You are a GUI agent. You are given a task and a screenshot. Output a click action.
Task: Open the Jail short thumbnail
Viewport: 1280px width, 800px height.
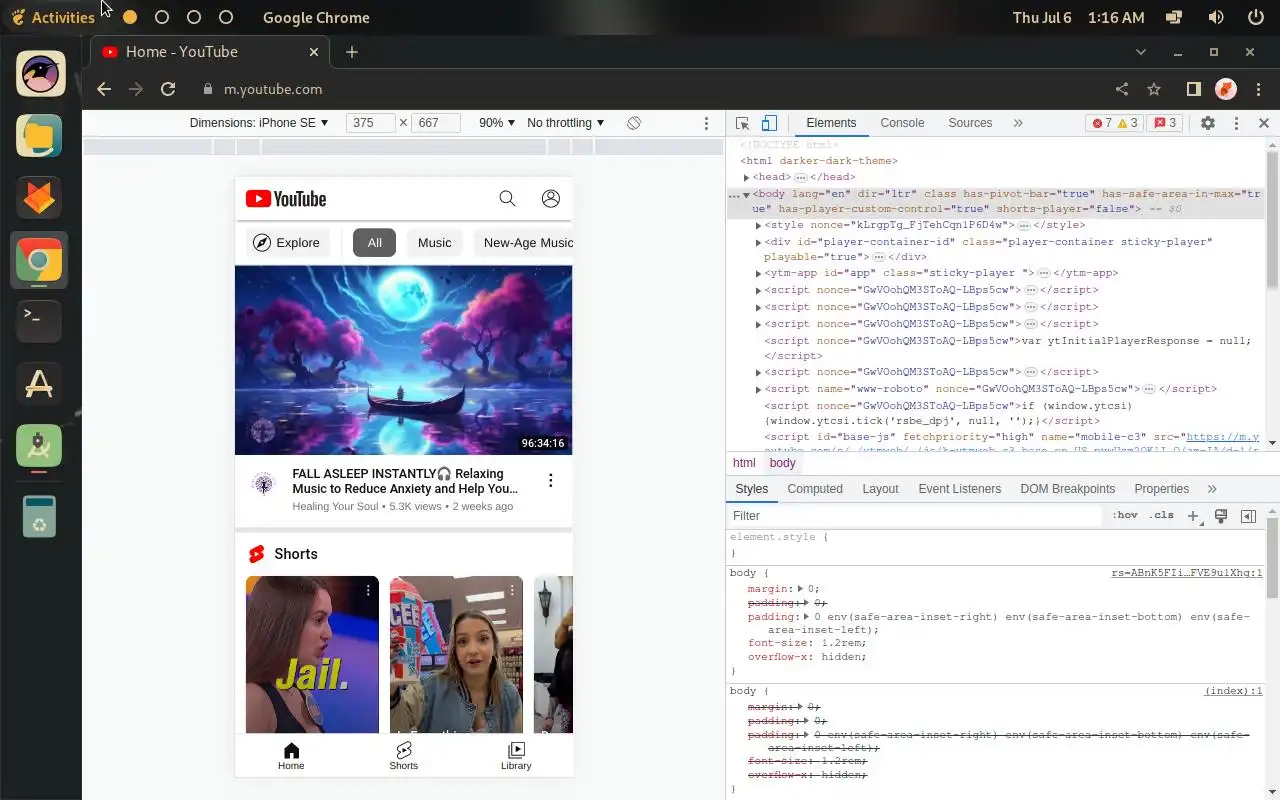pos(312,655)
